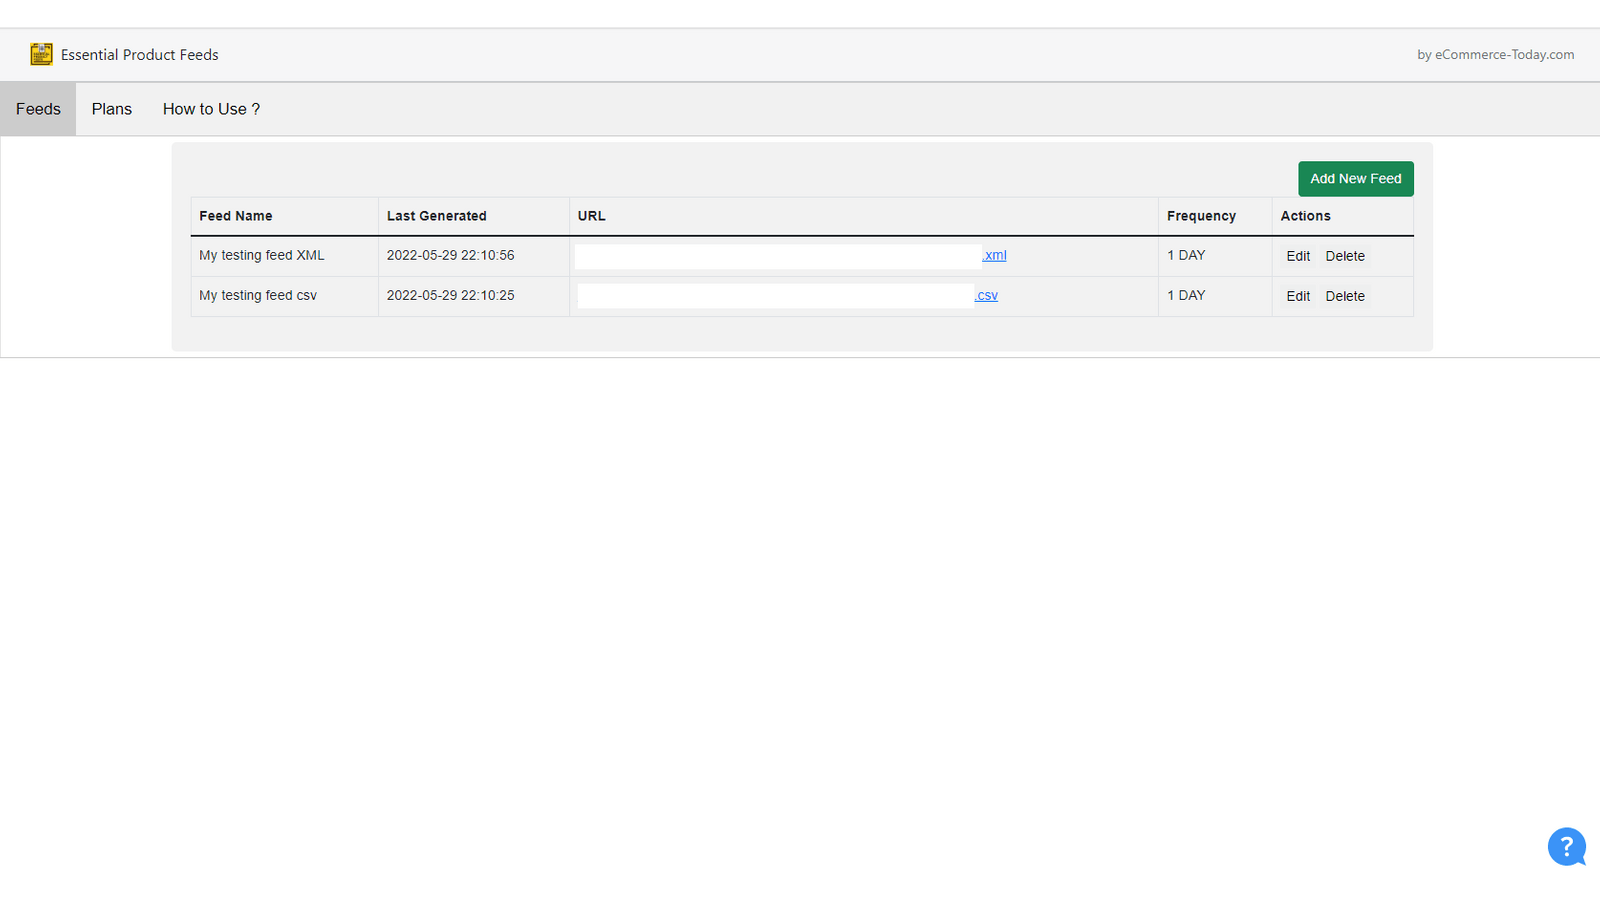Click the question mark support icon
Viewport: 1600px width, 900px height.
[1566, 847]
